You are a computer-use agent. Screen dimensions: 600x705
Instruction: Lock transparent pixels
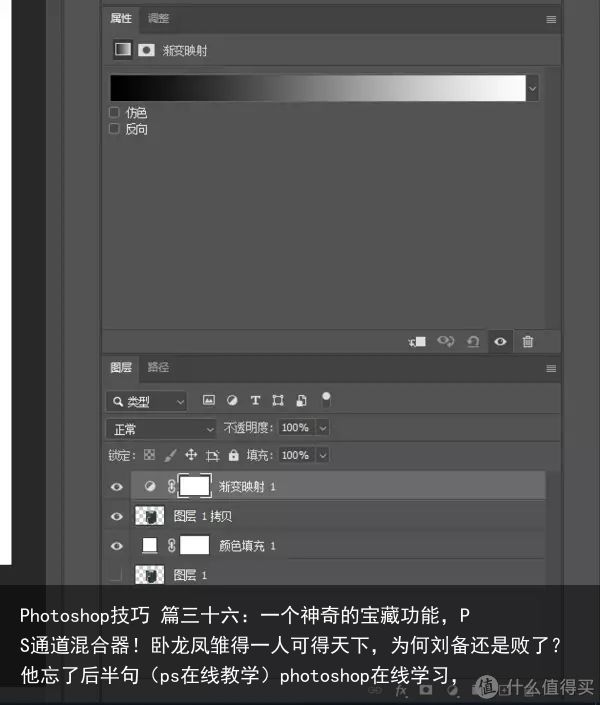tap(149, 455)
